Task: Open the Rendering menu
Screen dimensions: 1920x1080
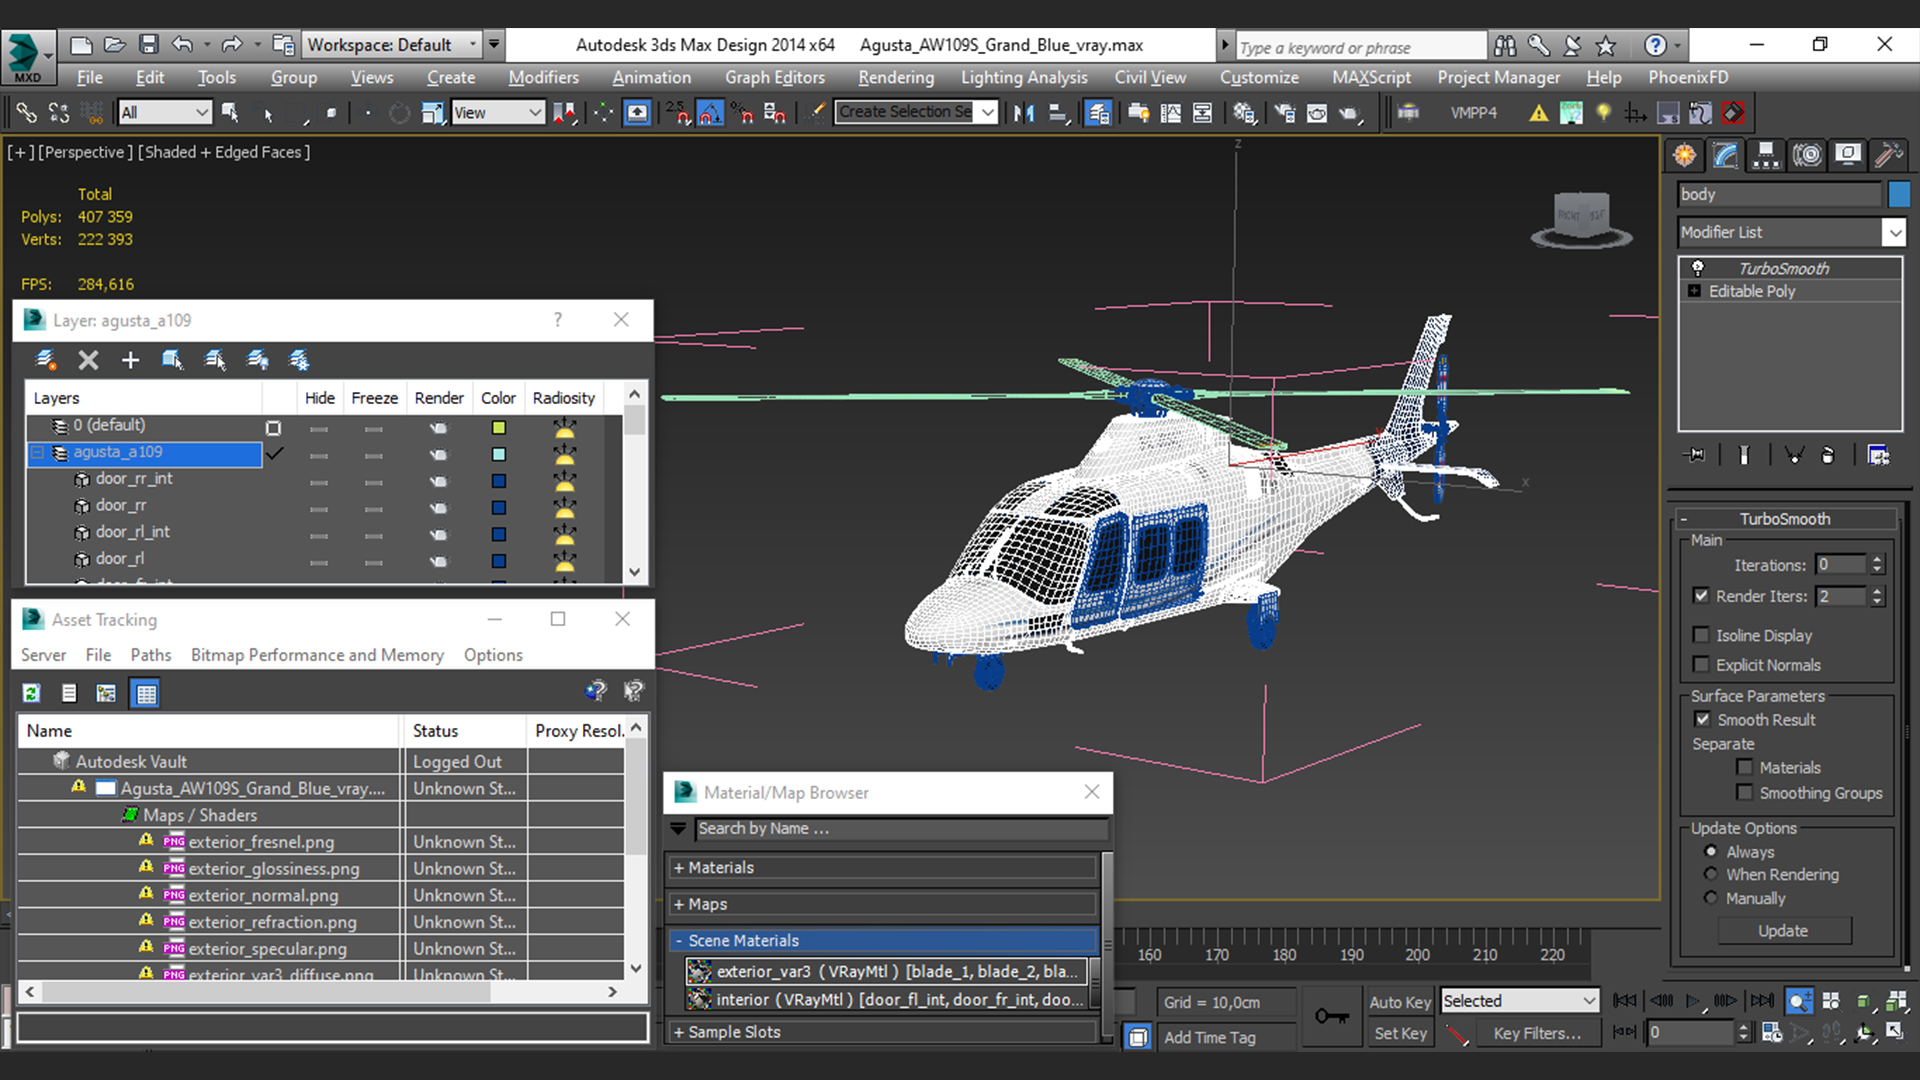Action: point(896,77)
